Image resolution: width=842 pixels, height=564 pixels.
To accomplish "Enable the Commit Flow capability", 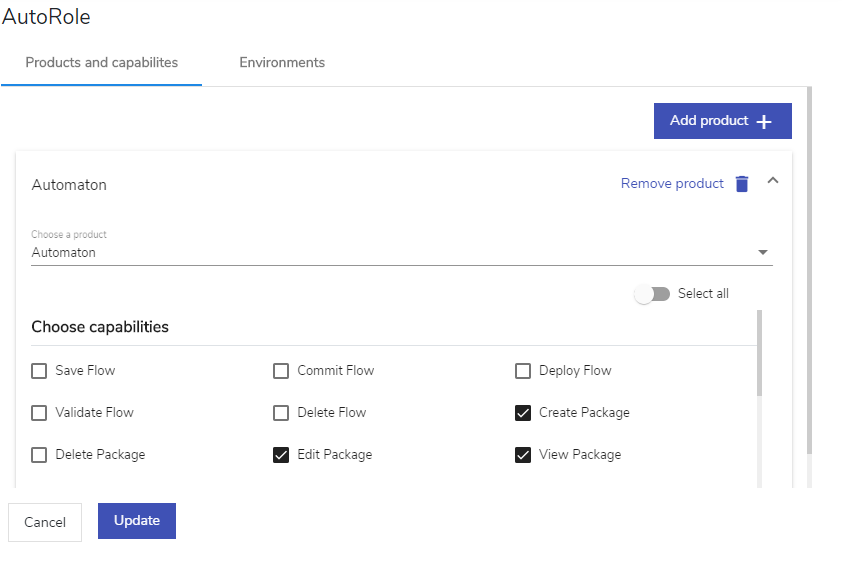I will tap(281, 371).
